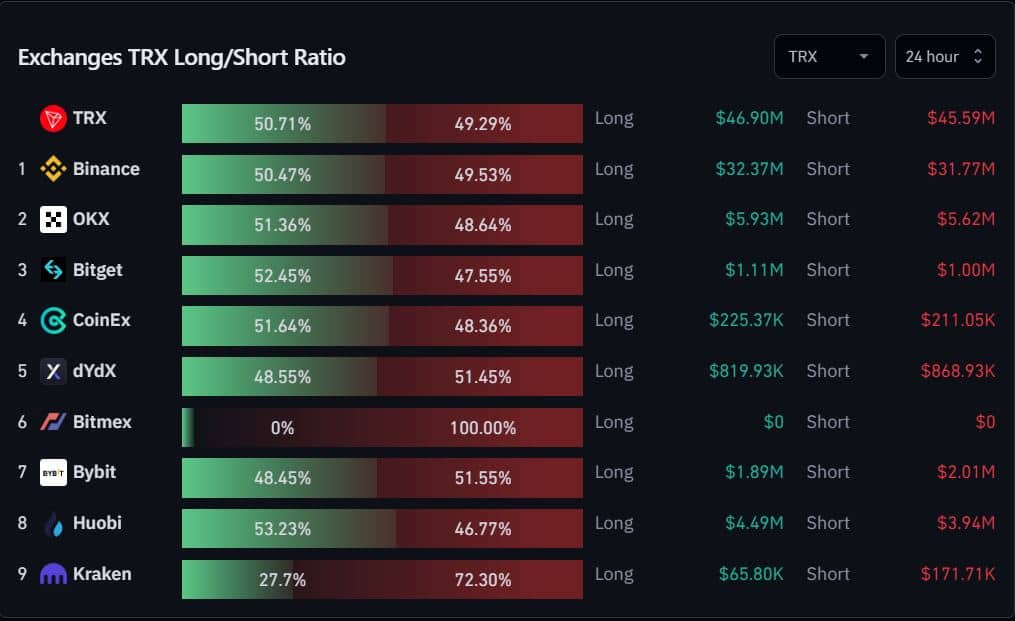Click the TRX short value $45.59M
This screenshot has width=1015, height=621.
tap(961, 118)
